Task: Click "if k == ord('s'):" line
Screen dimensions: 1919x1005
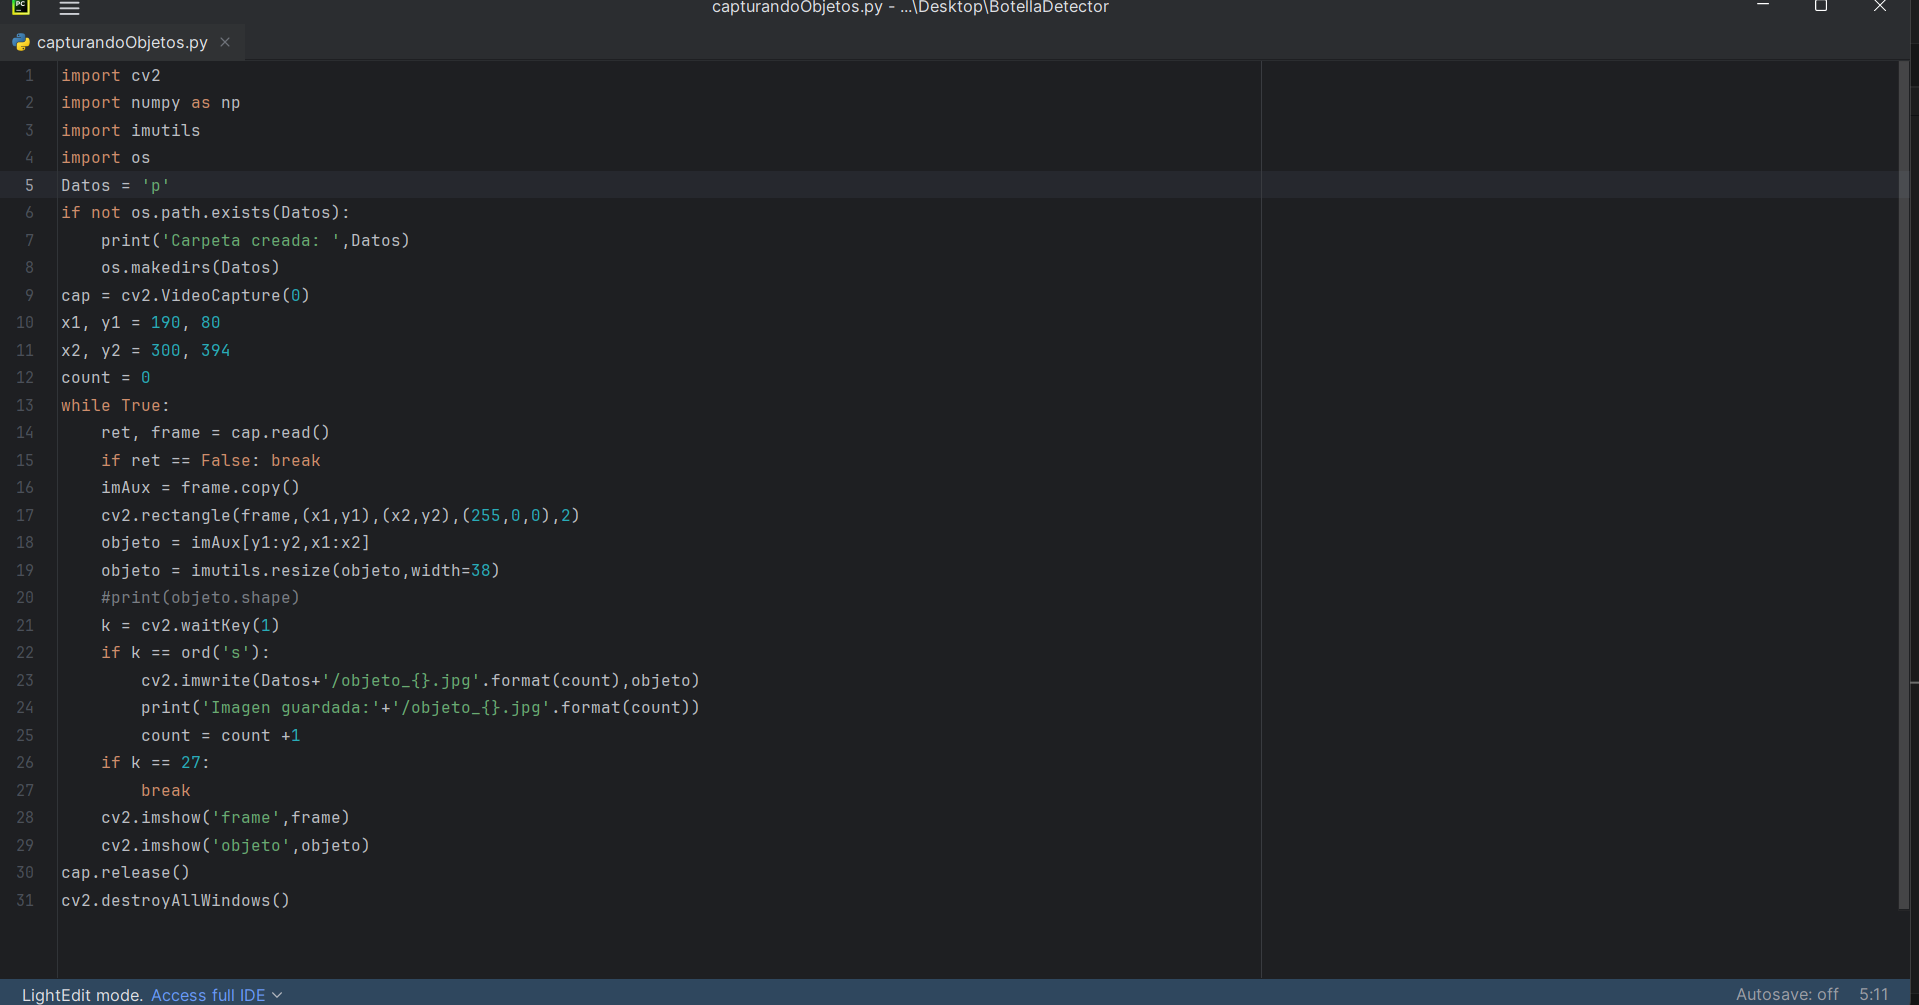Action: click(185, 652)
